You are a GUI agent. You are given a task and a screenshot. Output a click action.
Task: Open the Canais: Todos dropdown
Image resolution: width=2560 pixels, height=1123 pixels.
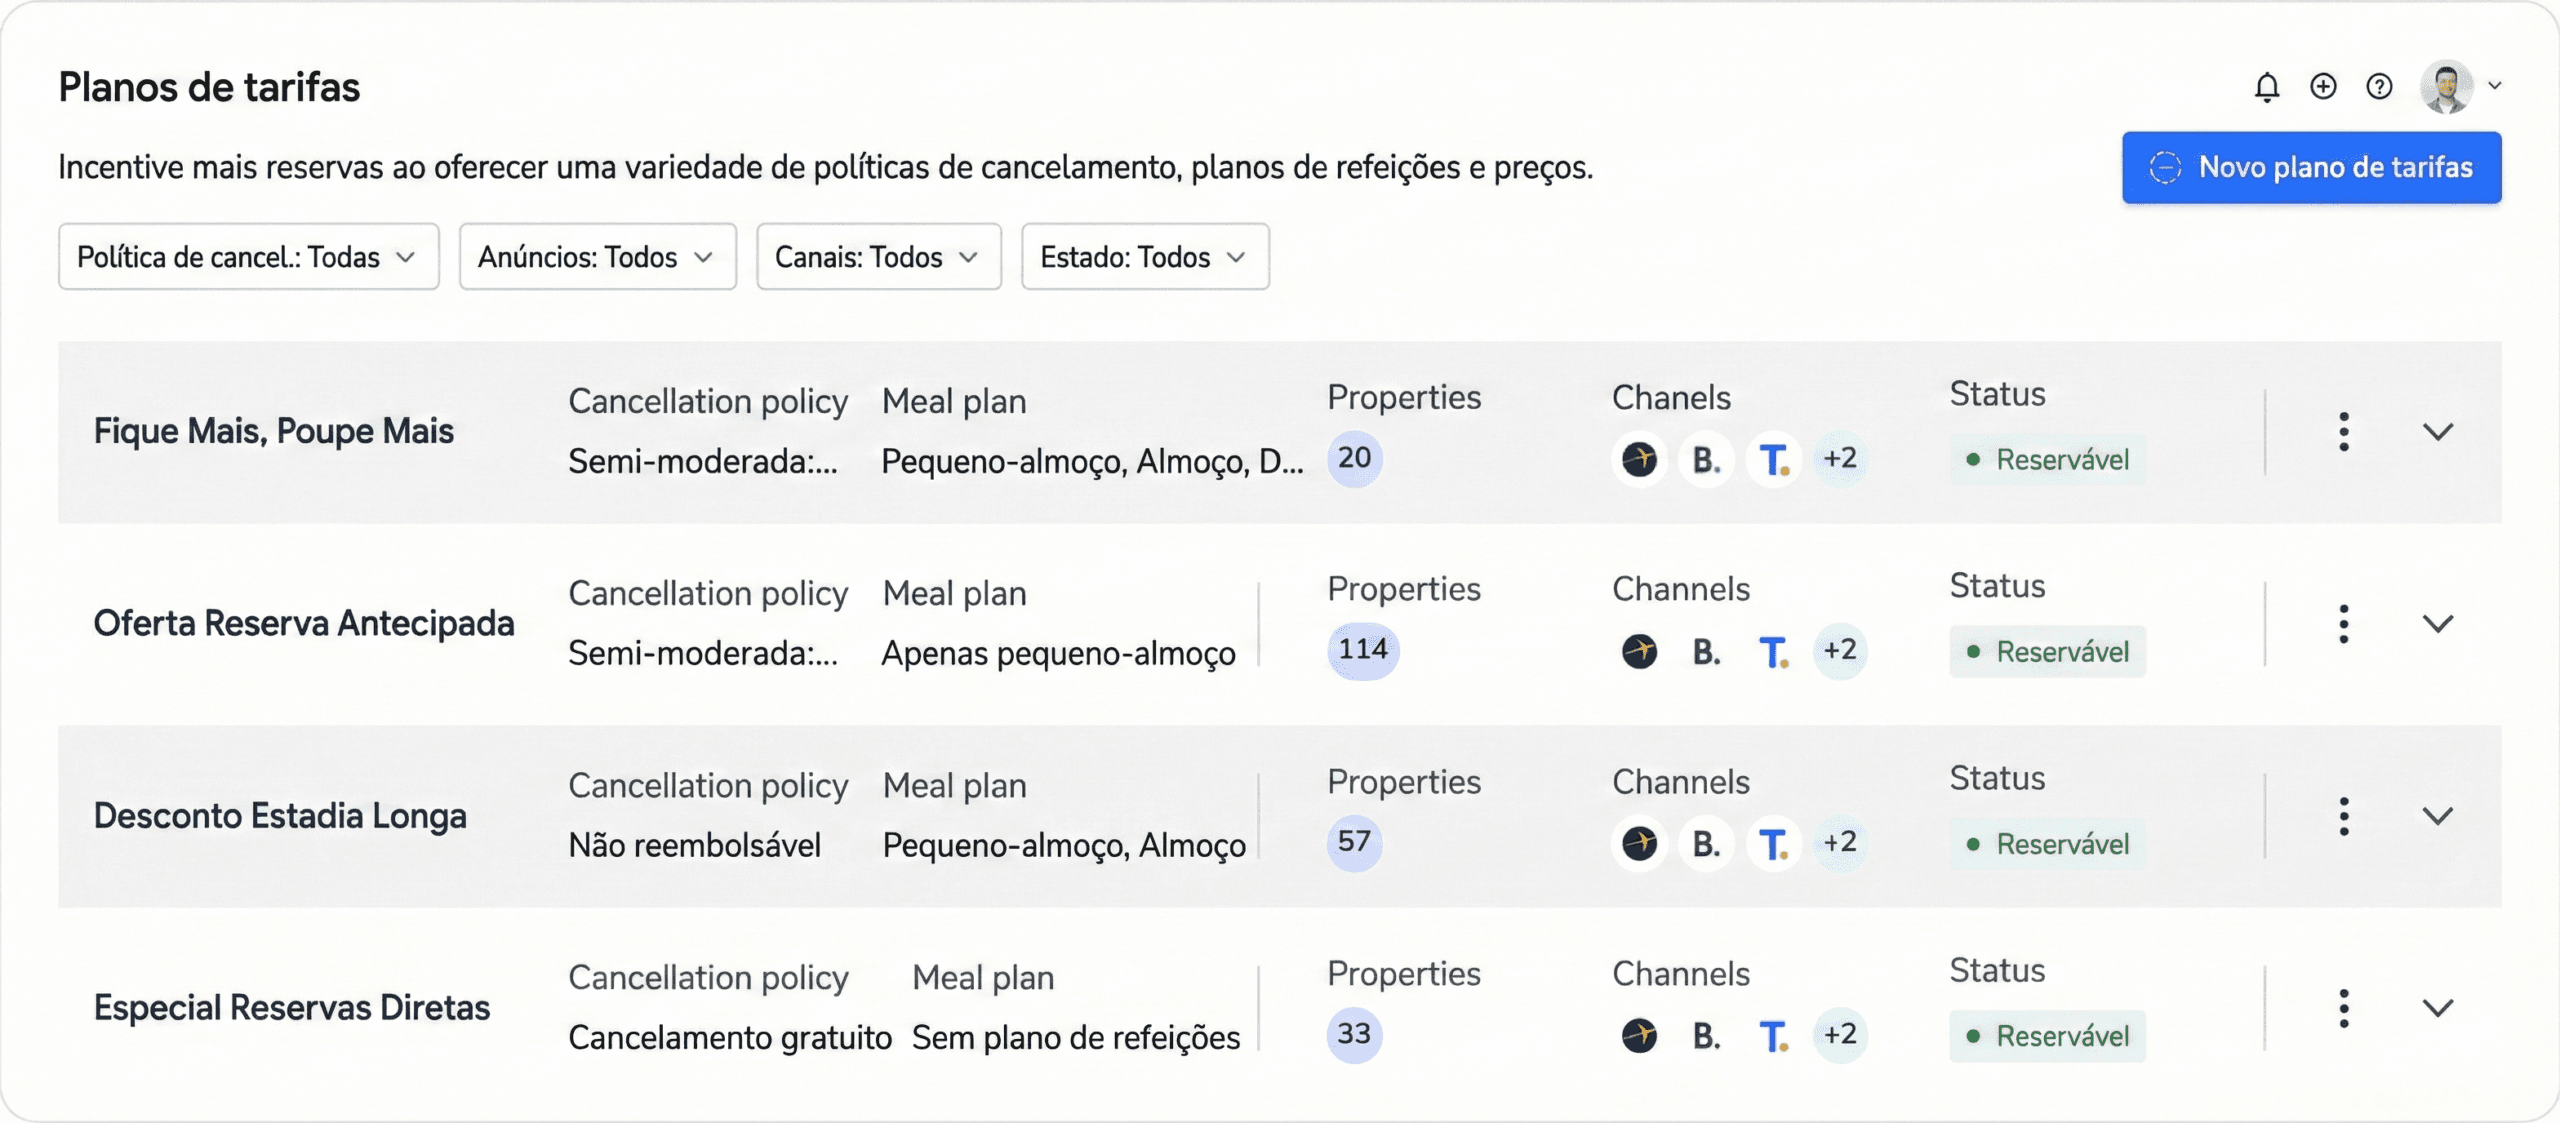point(878,257)
